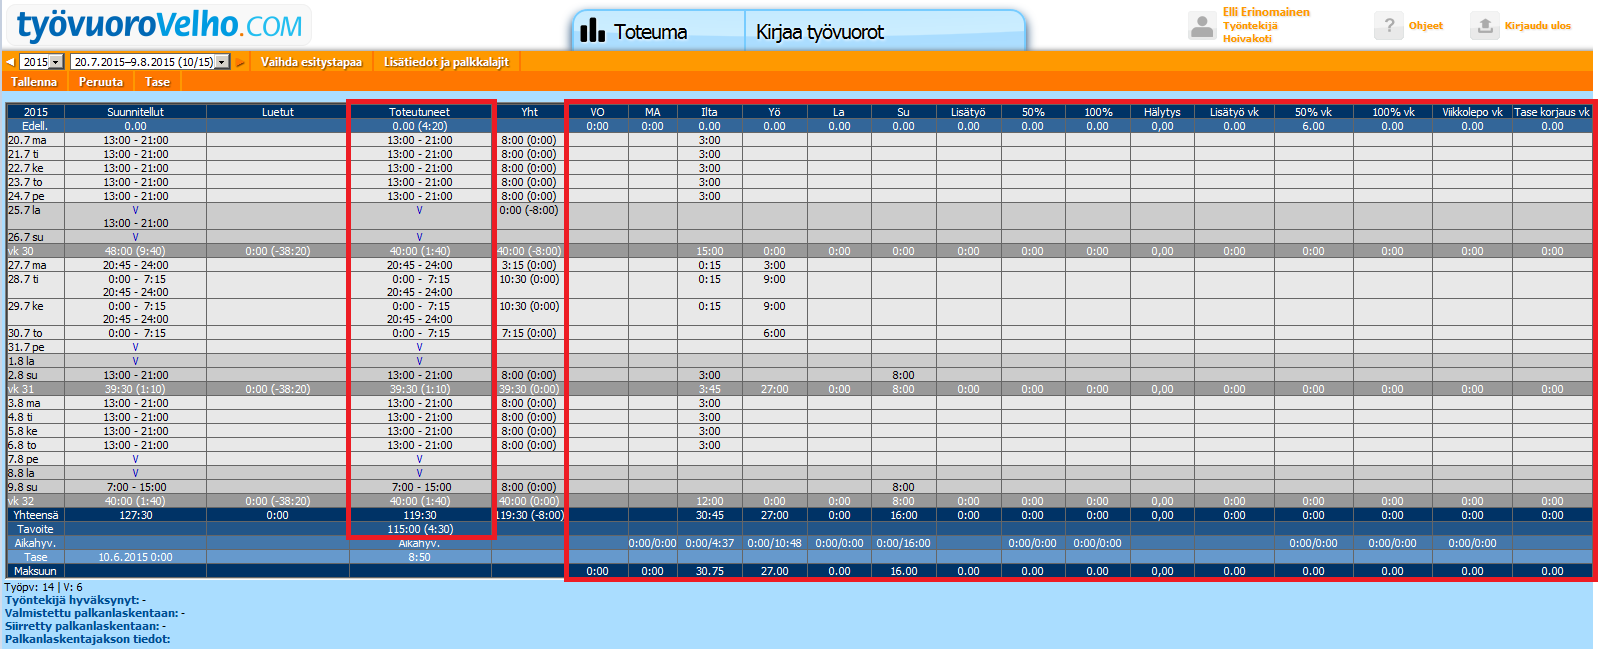Click the 3:15 (0:00) Yht cell
This screenshot has height=649, width=1605.
tap(529, 265)
